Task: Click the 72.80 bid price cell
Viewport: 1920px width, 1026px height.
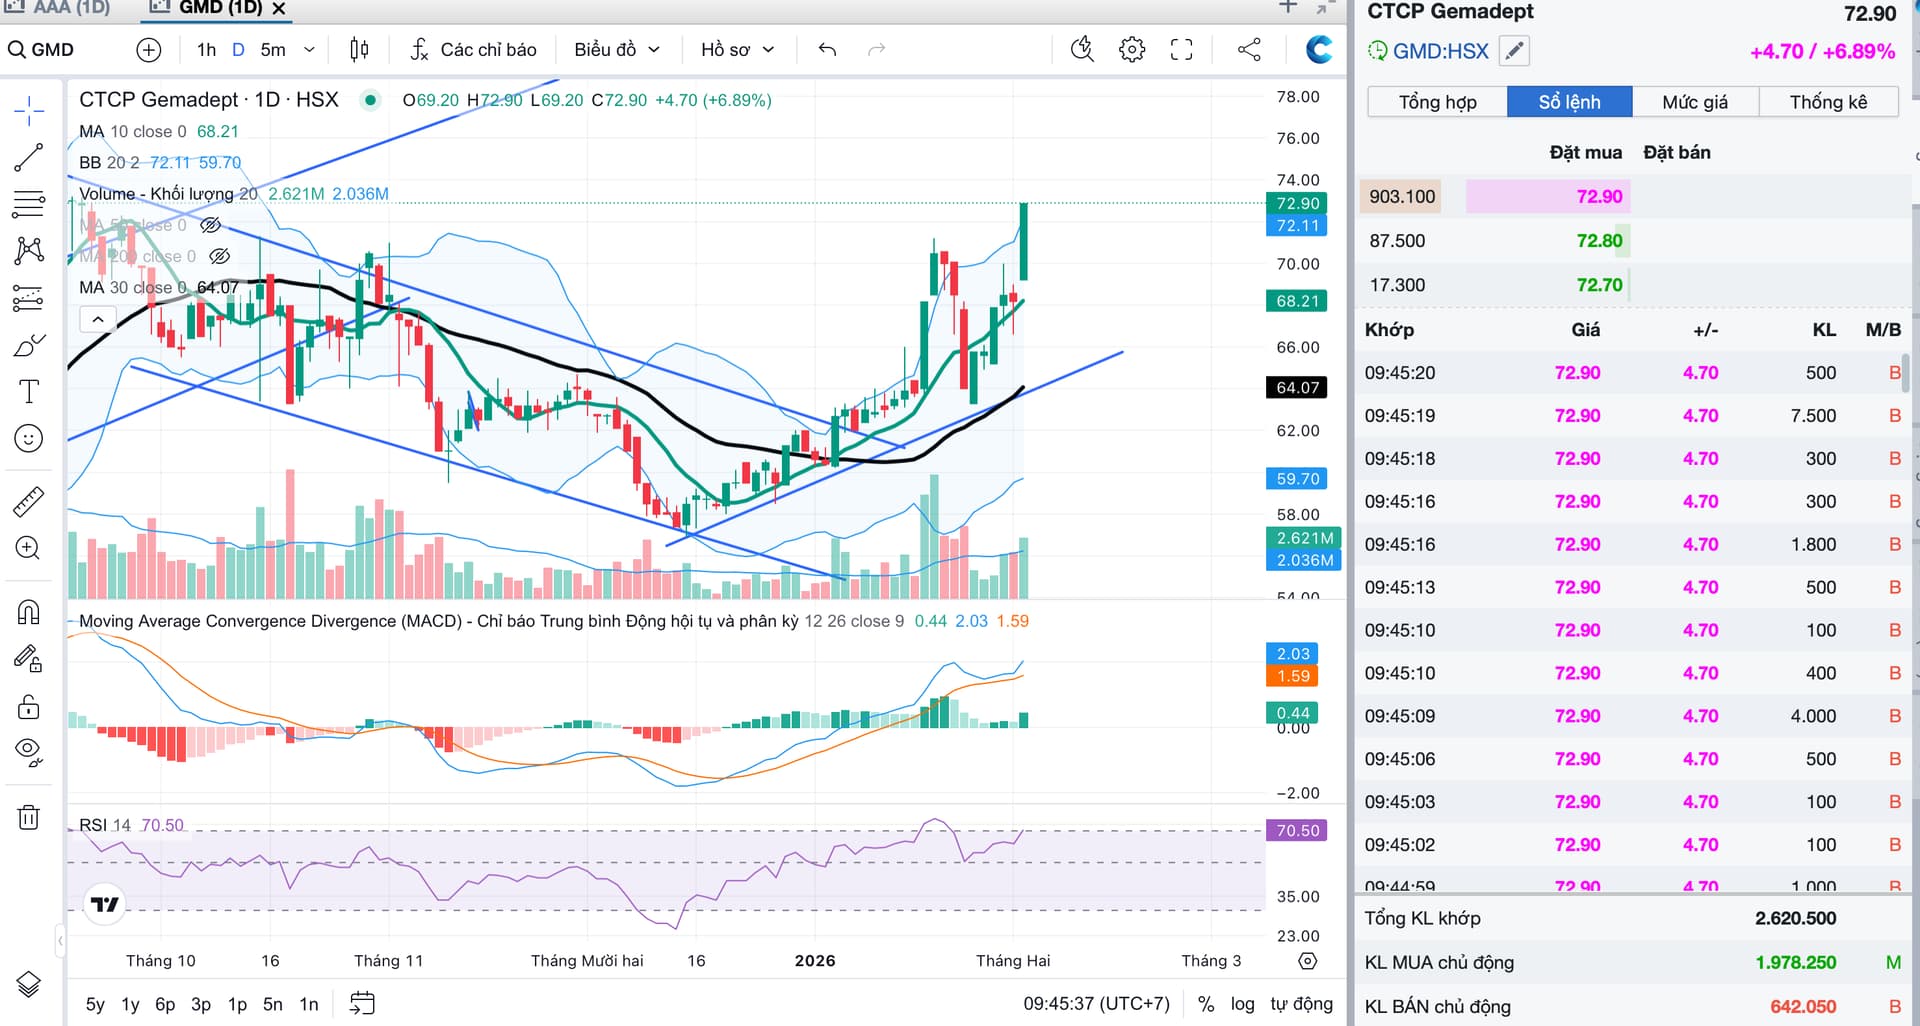Action: click(x=1600, y=241)
